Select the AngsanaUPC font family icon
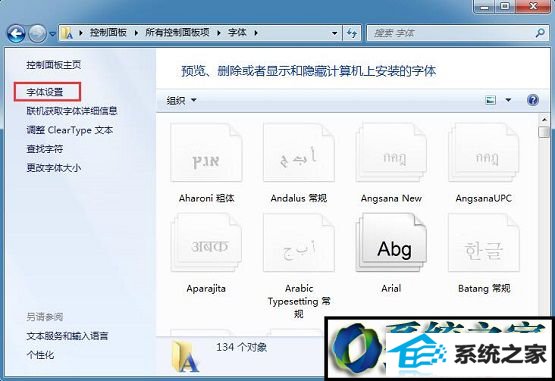Image resolution: width=555 pixels, height=381 pixels. click(x=484, y=153)
